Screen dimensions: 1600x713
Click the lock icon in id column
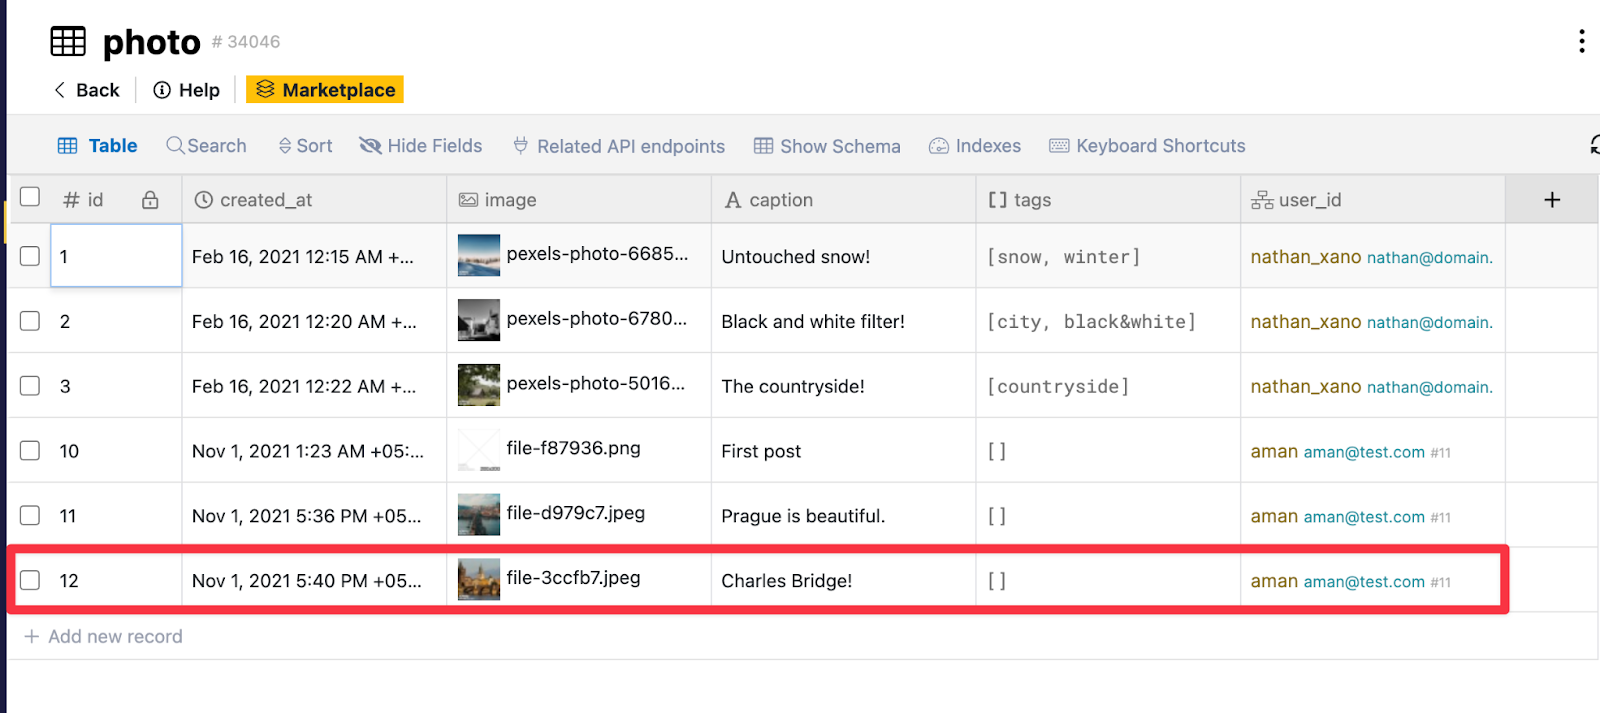pos(150,200)
